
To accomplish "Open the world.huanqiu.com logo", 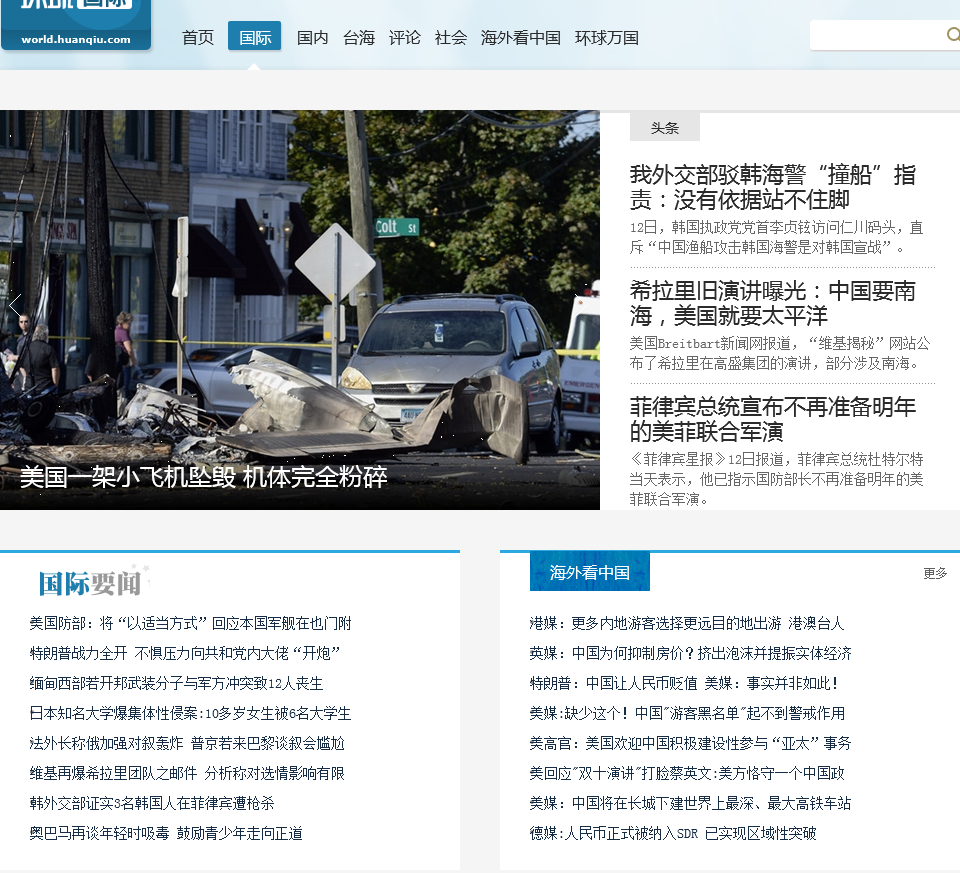I will (x=76, y=25).
